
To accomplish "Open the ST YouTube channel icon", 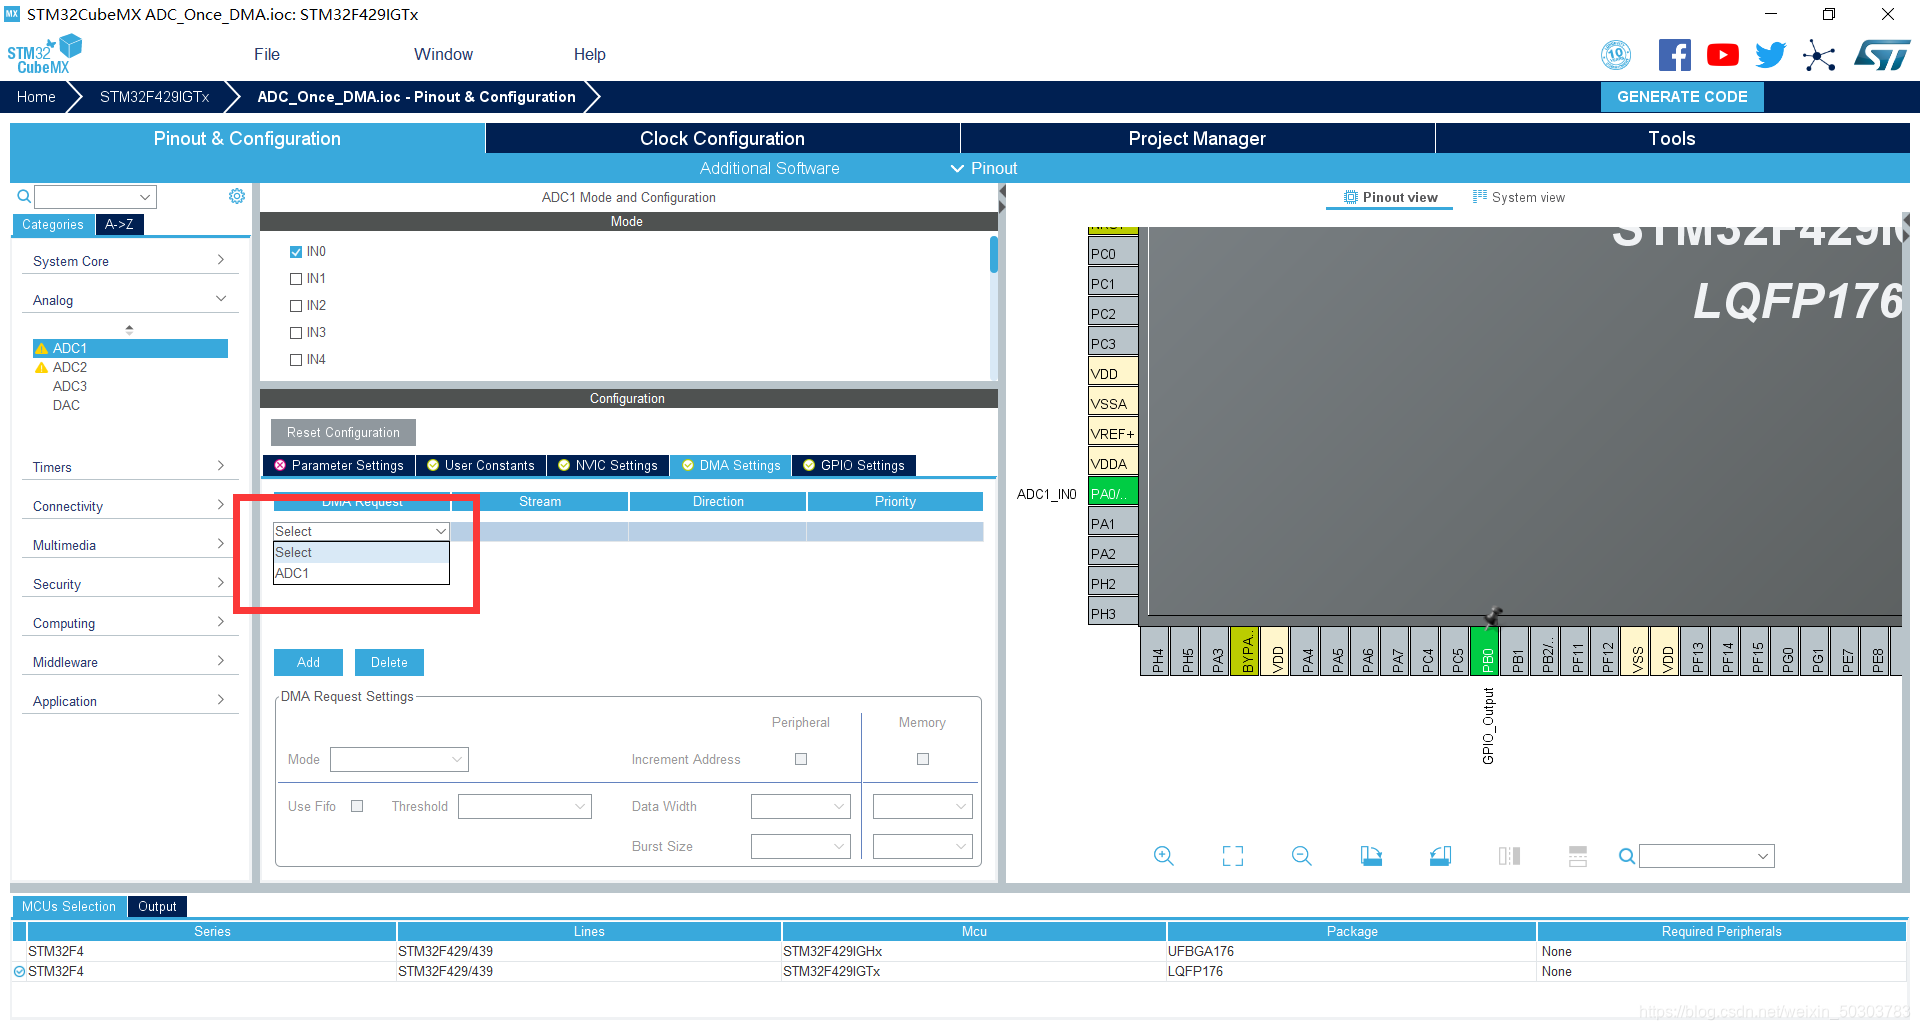I will tap(1722, 55).
